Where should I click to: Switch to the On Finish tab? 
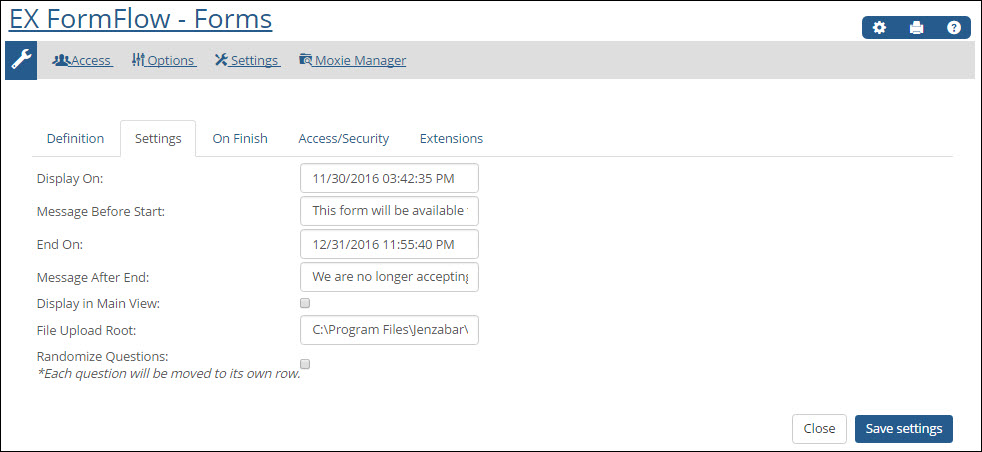click(x=240, y=138)
